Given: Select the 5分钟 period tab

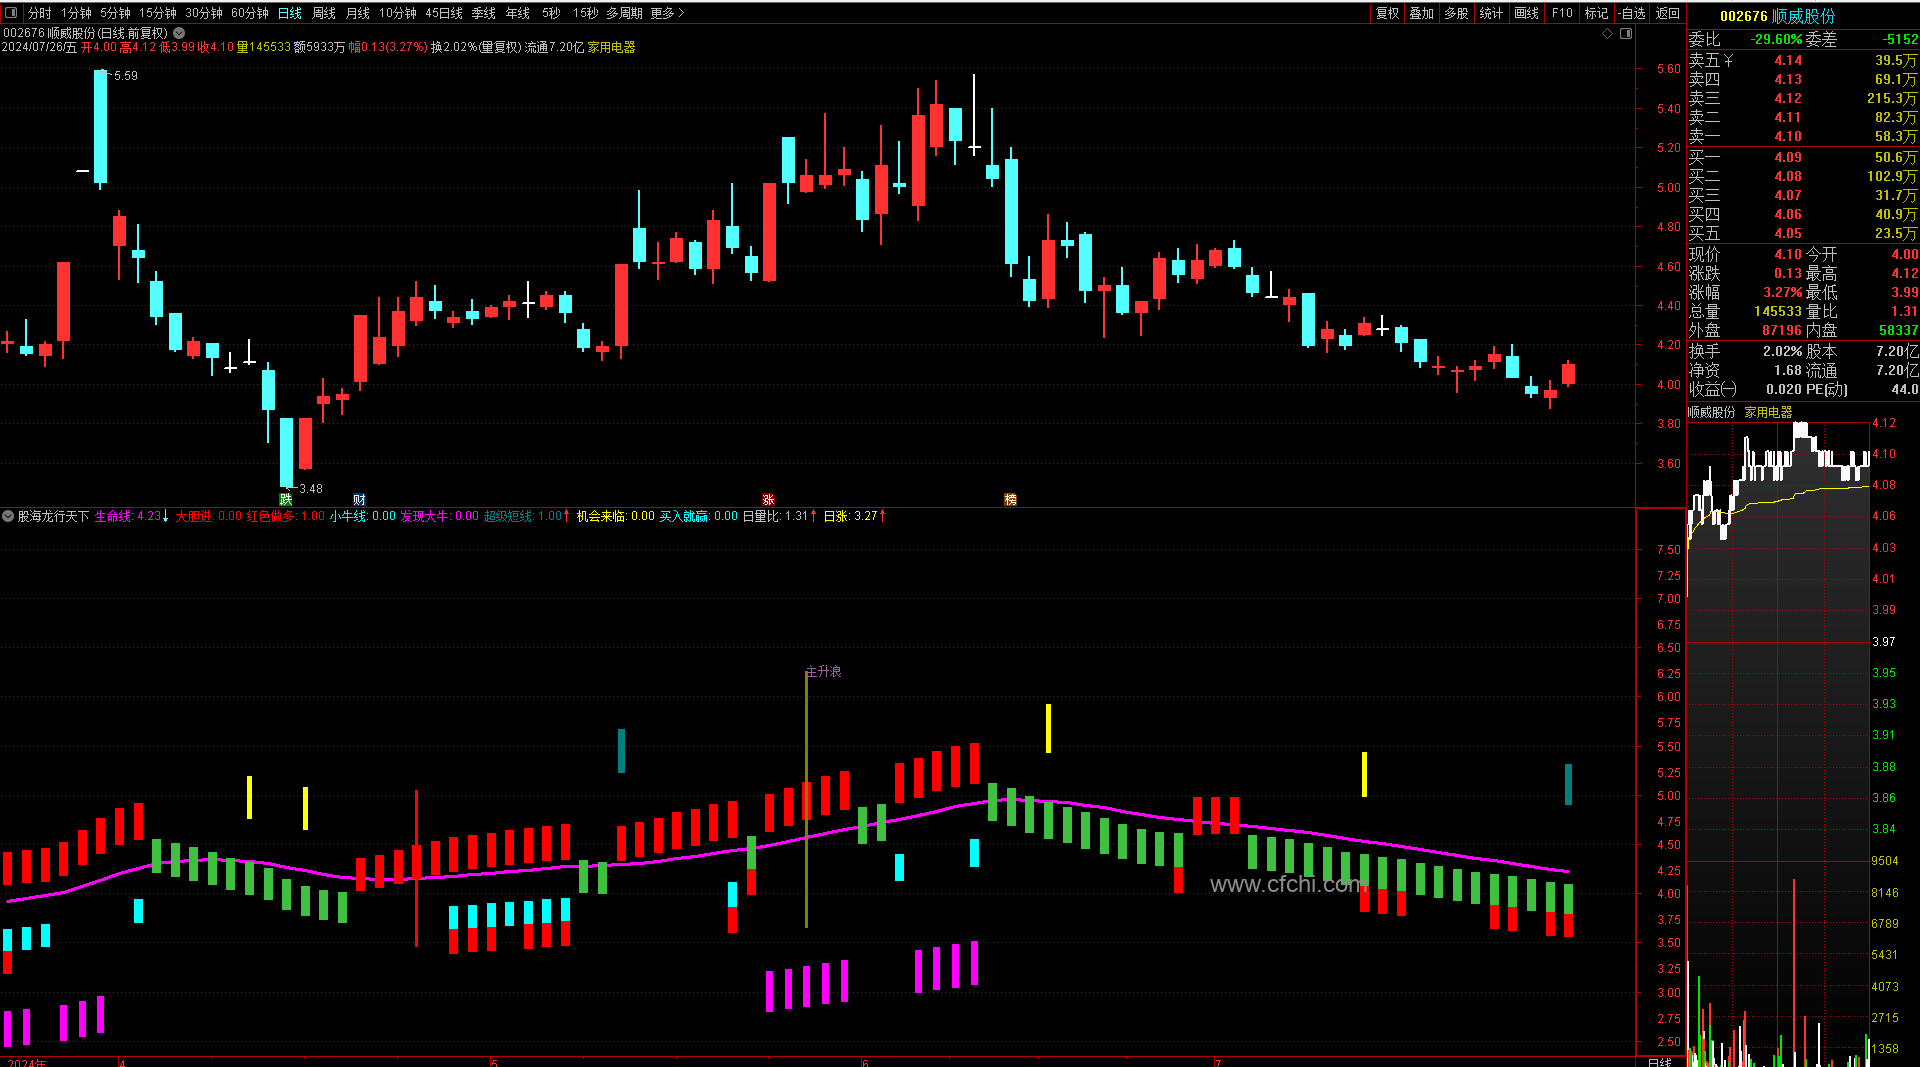Looking at the screenshot, I should (x=115, y=13).
